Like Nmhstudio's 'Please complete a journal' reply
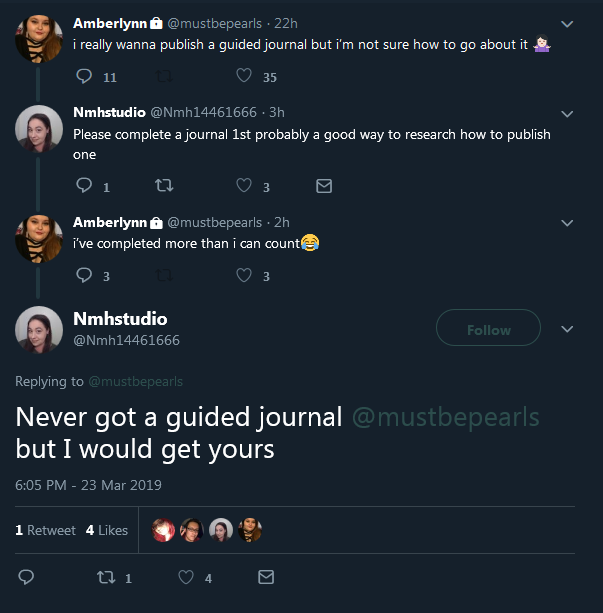 244,185
